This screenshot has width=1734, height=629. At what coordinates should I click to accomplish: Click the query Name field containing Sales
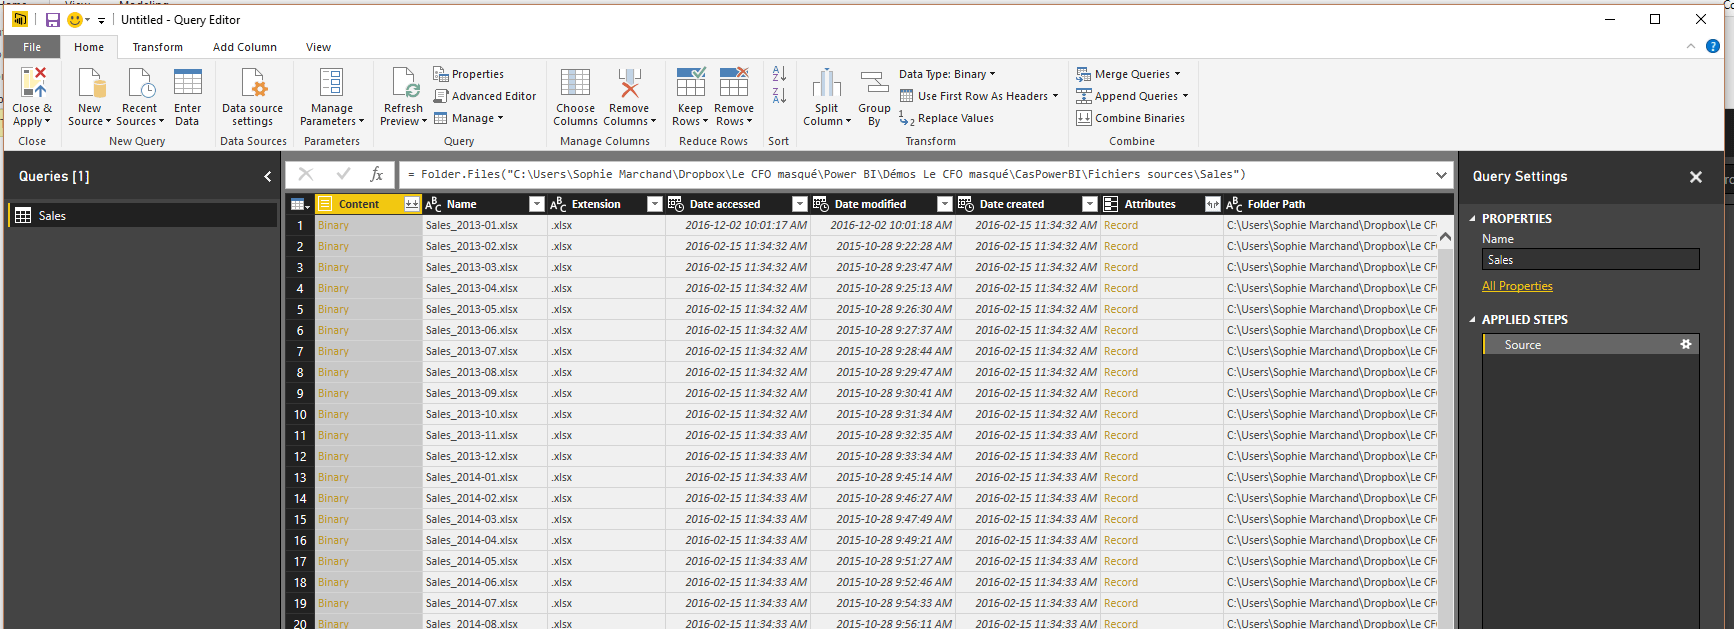coord(1590,260)
